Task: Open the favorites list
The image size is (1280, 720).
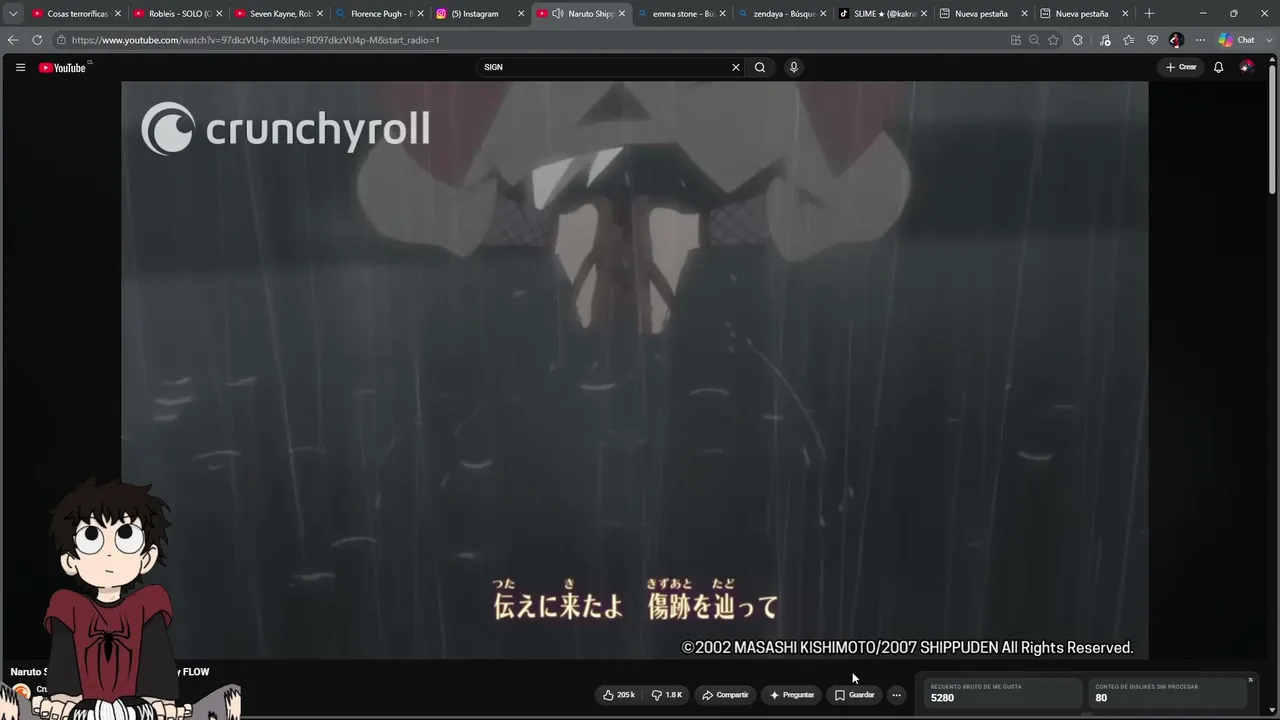Action: (1129, 40)
